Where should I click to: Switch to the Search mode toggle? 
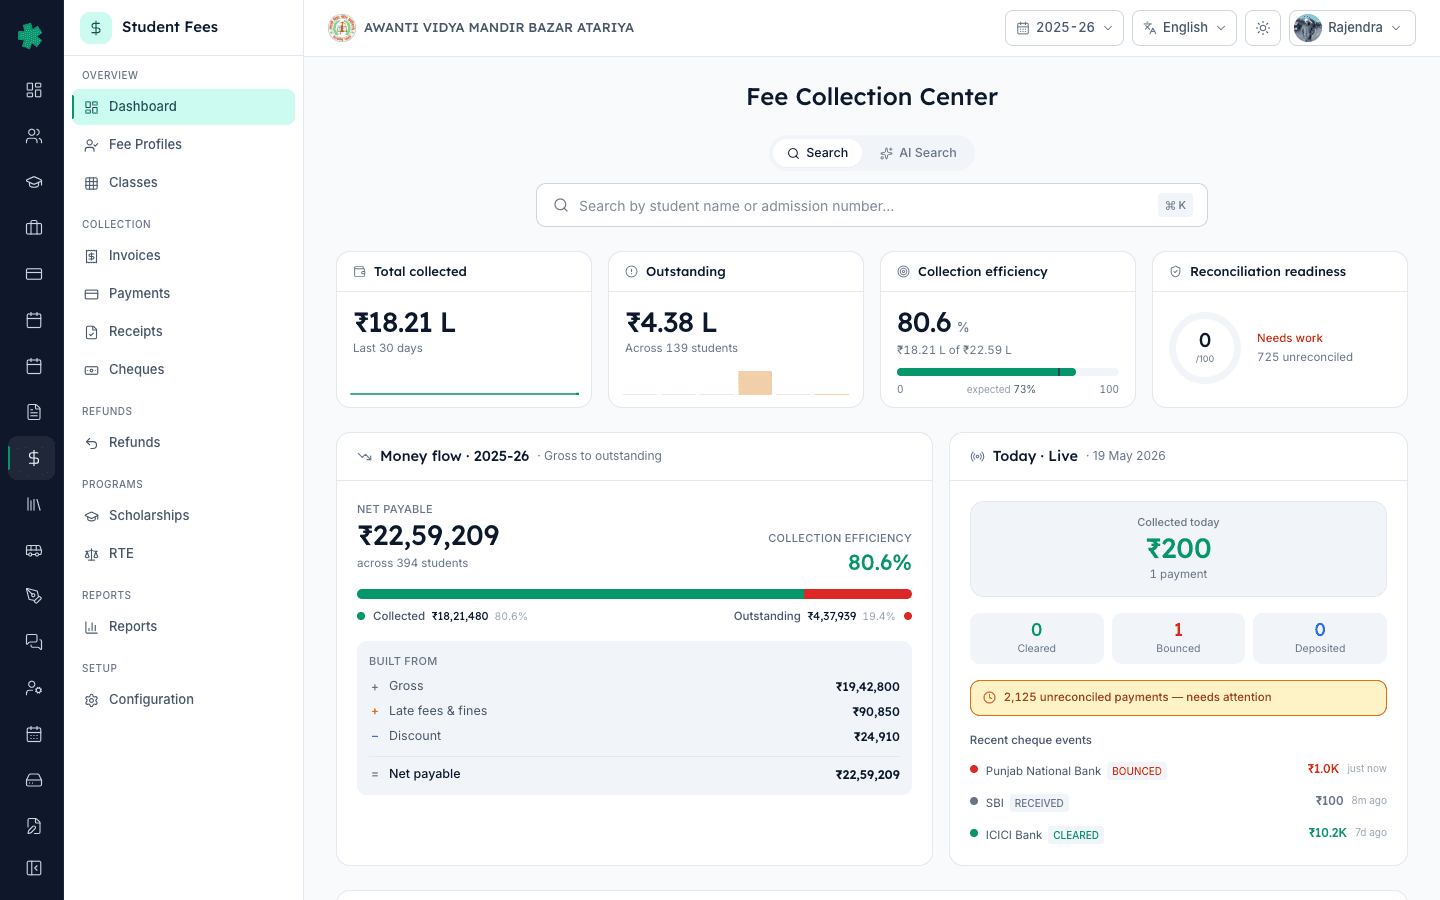[x=817, y=153]
